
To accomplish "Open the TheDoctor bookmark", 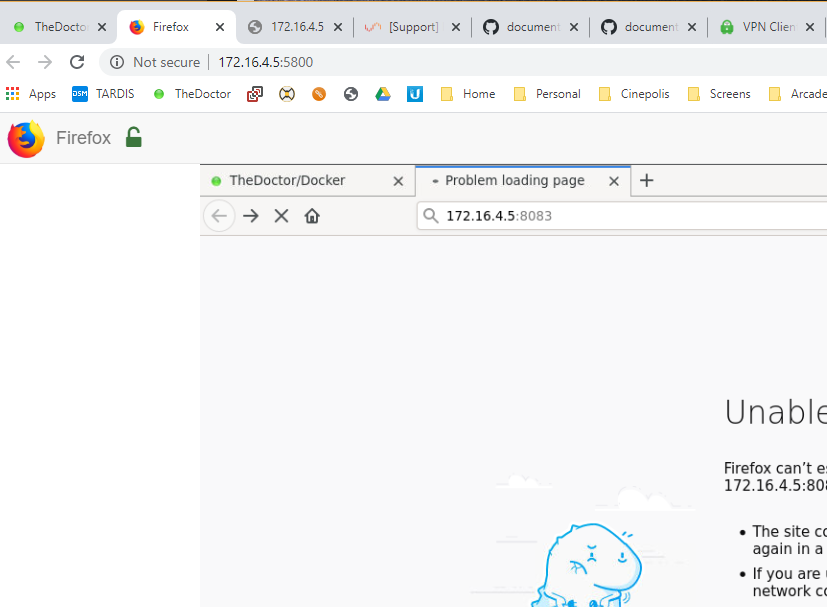I will 192,94.
